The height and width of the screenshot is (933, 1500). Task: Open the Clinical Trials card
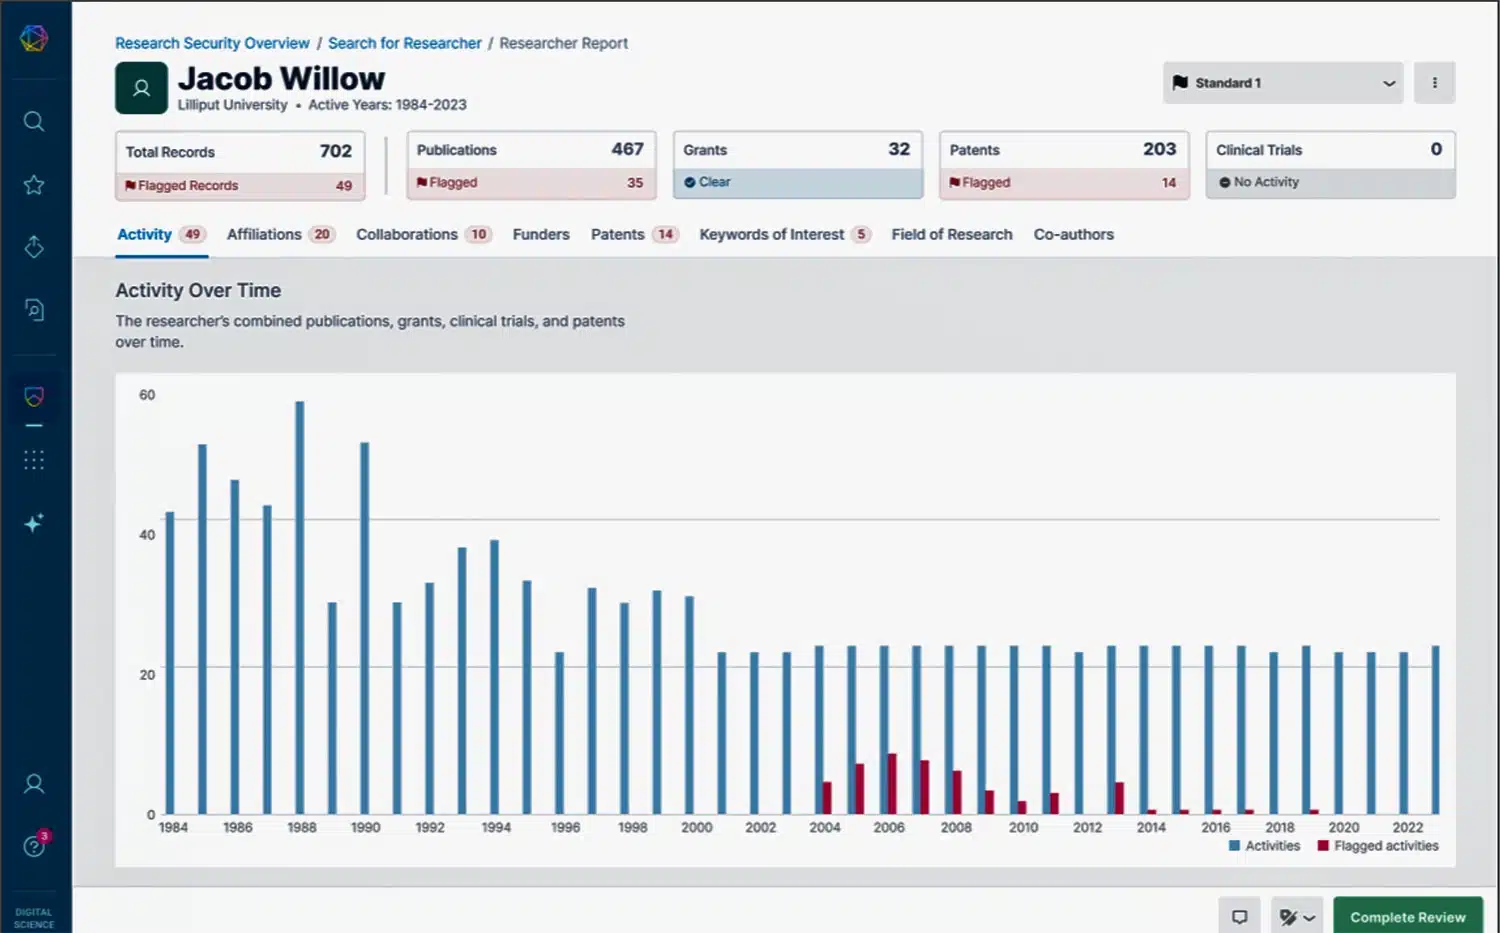point(1331,165)
